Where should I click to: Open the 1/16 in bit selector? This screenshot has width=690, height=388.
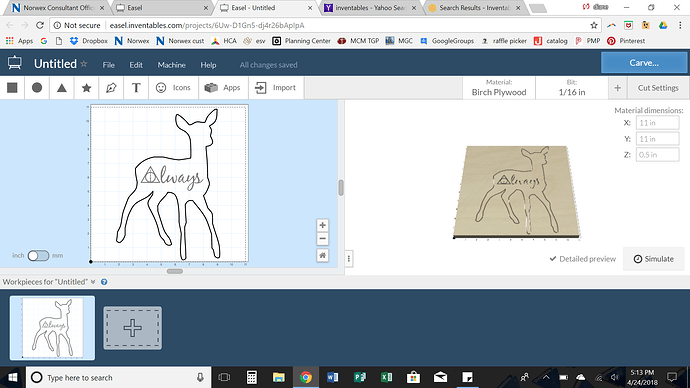[x=572, y=88]
